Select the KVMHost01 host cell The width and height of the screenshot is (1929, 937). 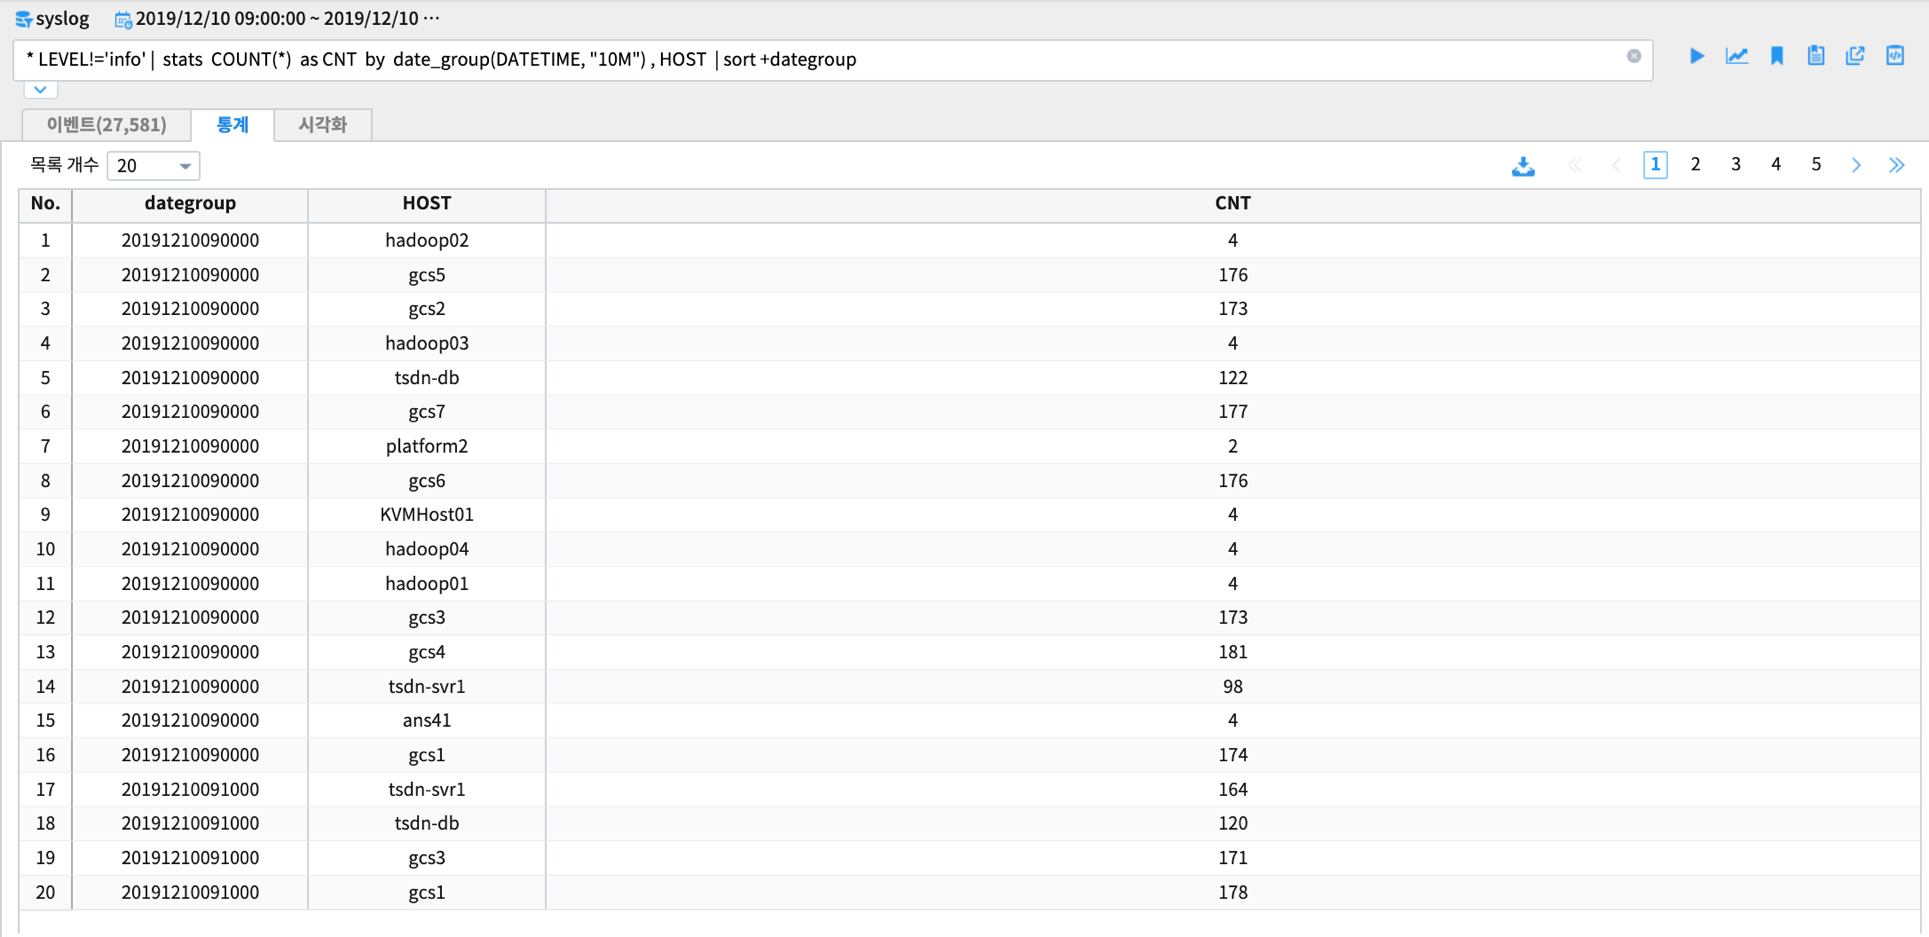[x=427, y=515]
